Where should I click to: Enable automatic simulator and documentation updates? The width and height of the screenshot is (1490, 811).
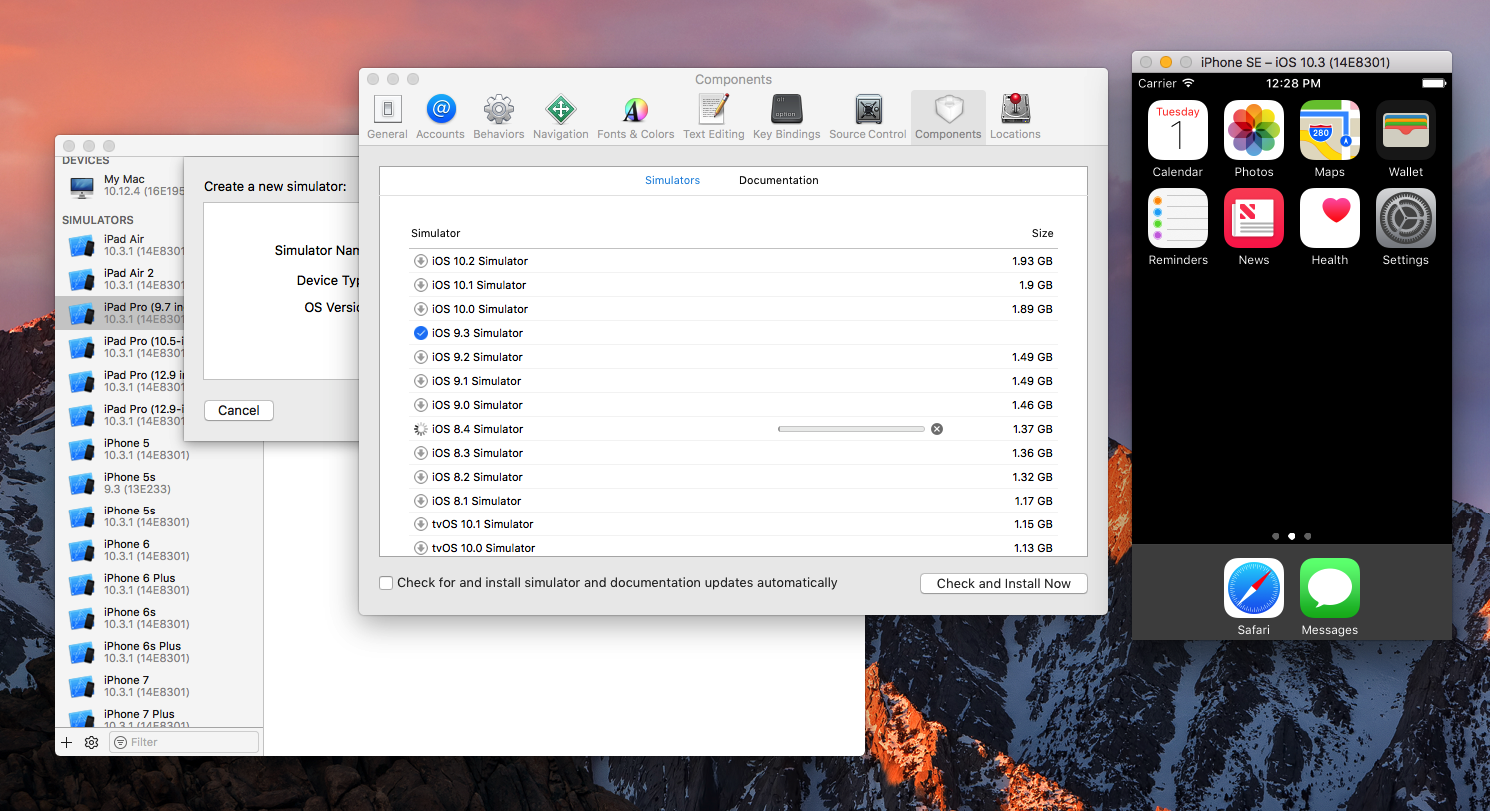click(x=386, y=583)
